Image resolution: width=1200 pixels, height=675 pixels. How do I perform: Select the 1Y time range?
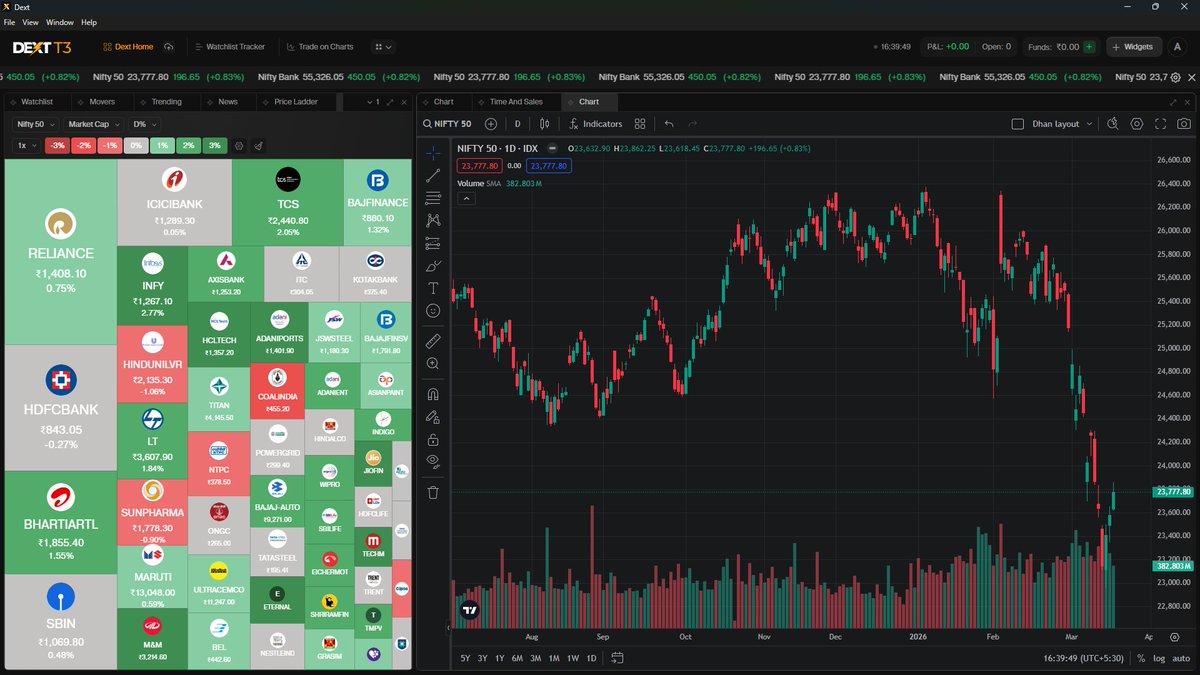coord(499,658)
